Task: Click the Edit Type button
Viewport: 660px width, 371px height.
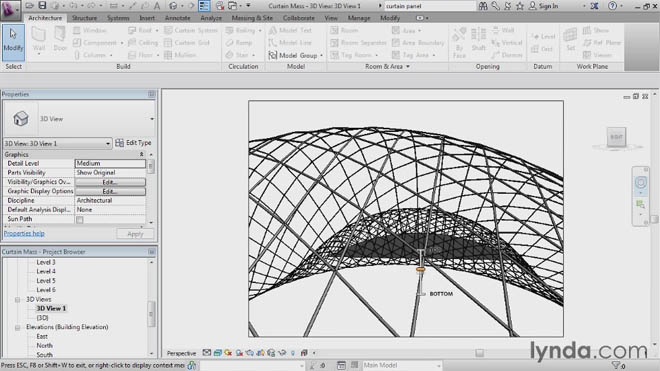Action: click(133, 143)
